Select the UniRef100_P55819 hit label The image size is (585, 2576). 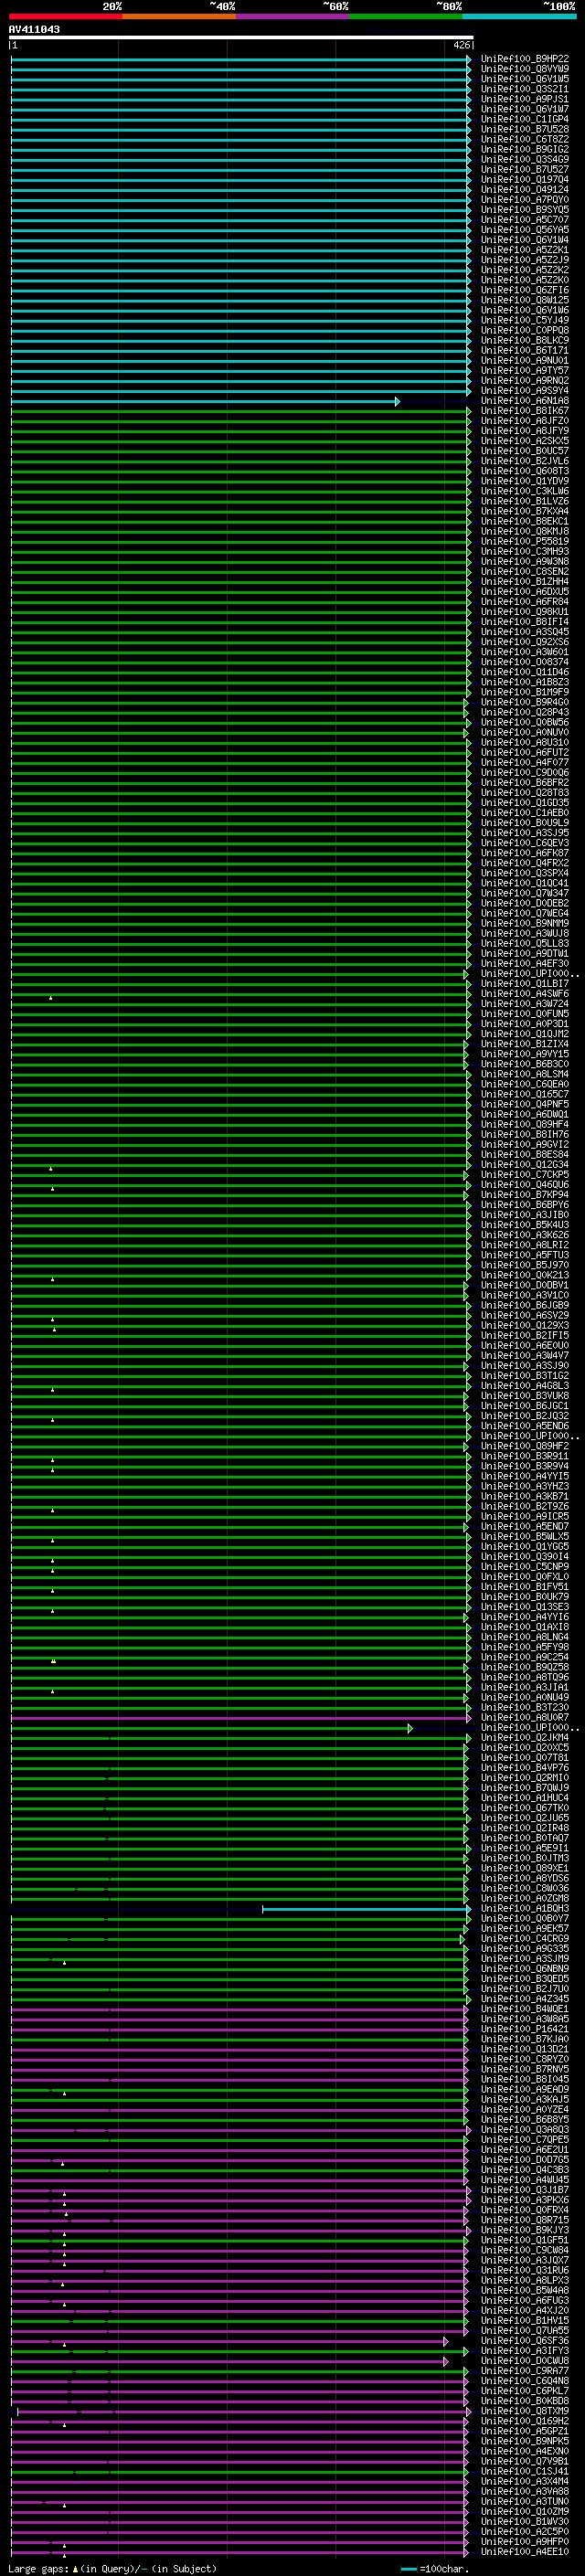(525, 541)
